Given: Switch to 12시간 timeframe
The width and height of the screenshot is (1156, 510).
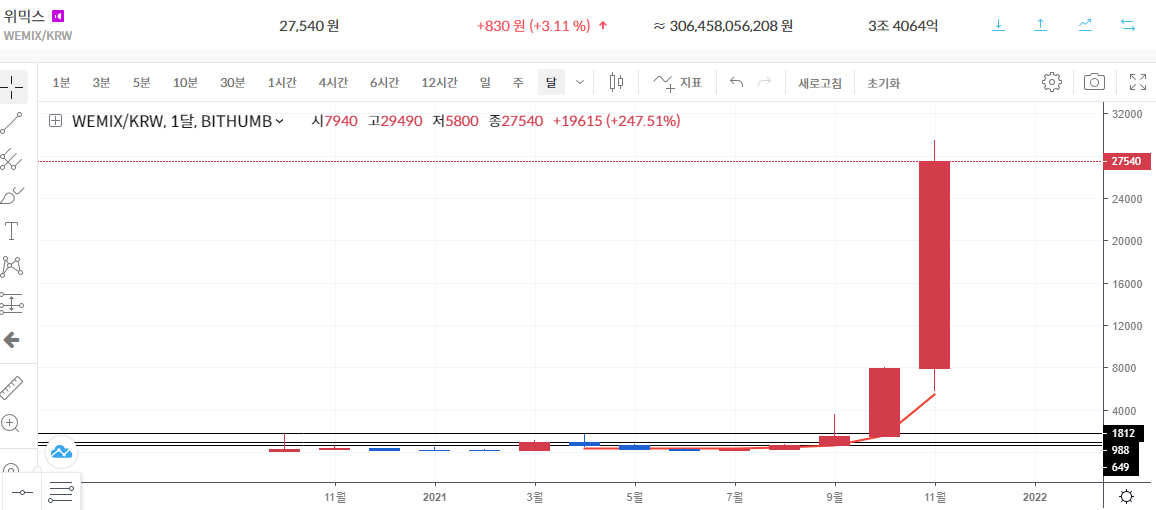Looking at the screenshot, I should [439, 83].
